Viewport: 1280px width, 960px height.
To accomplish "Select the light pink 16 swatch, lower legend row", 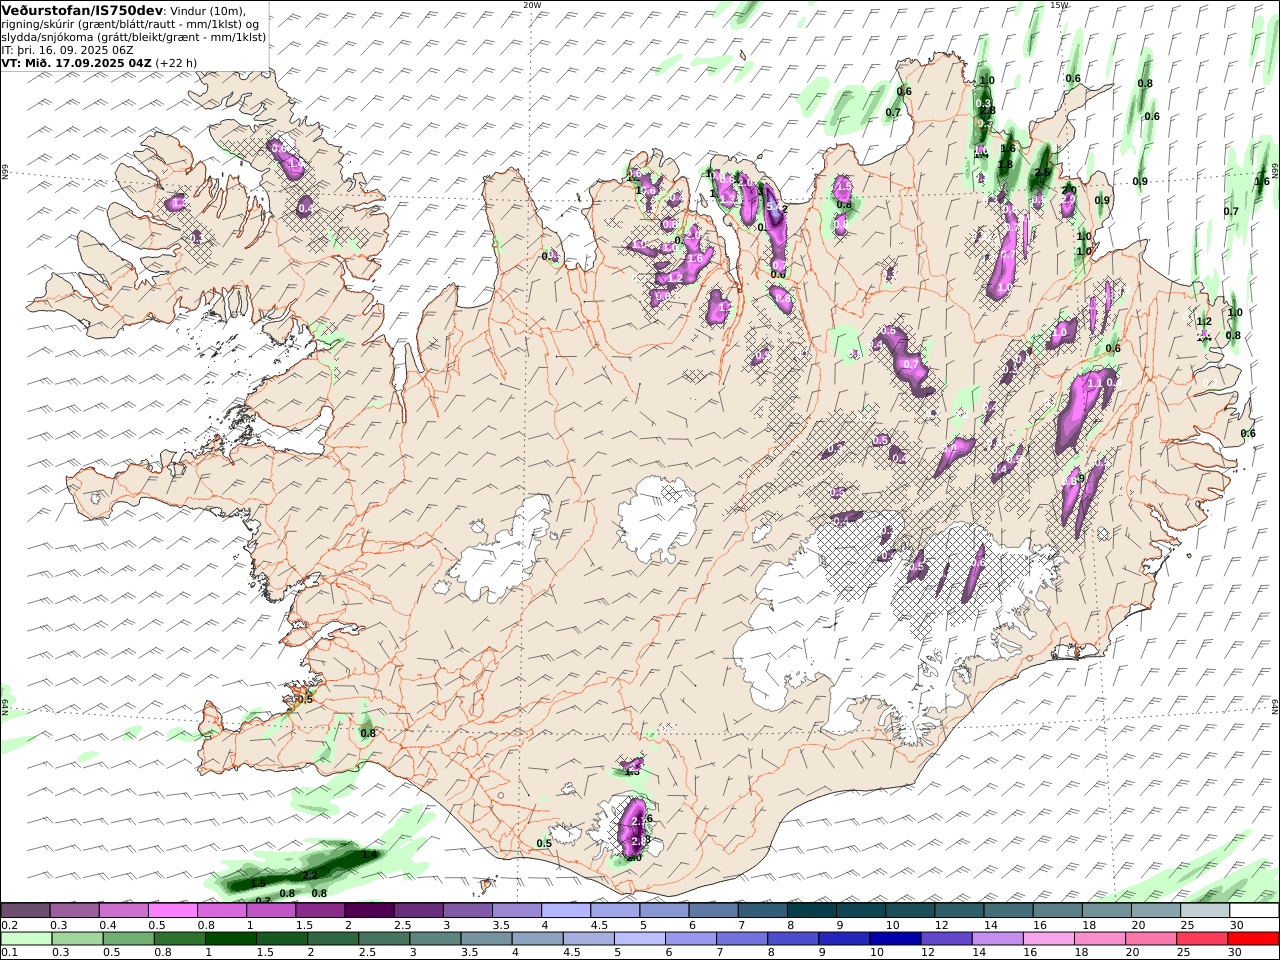I will pos(1049,939).
